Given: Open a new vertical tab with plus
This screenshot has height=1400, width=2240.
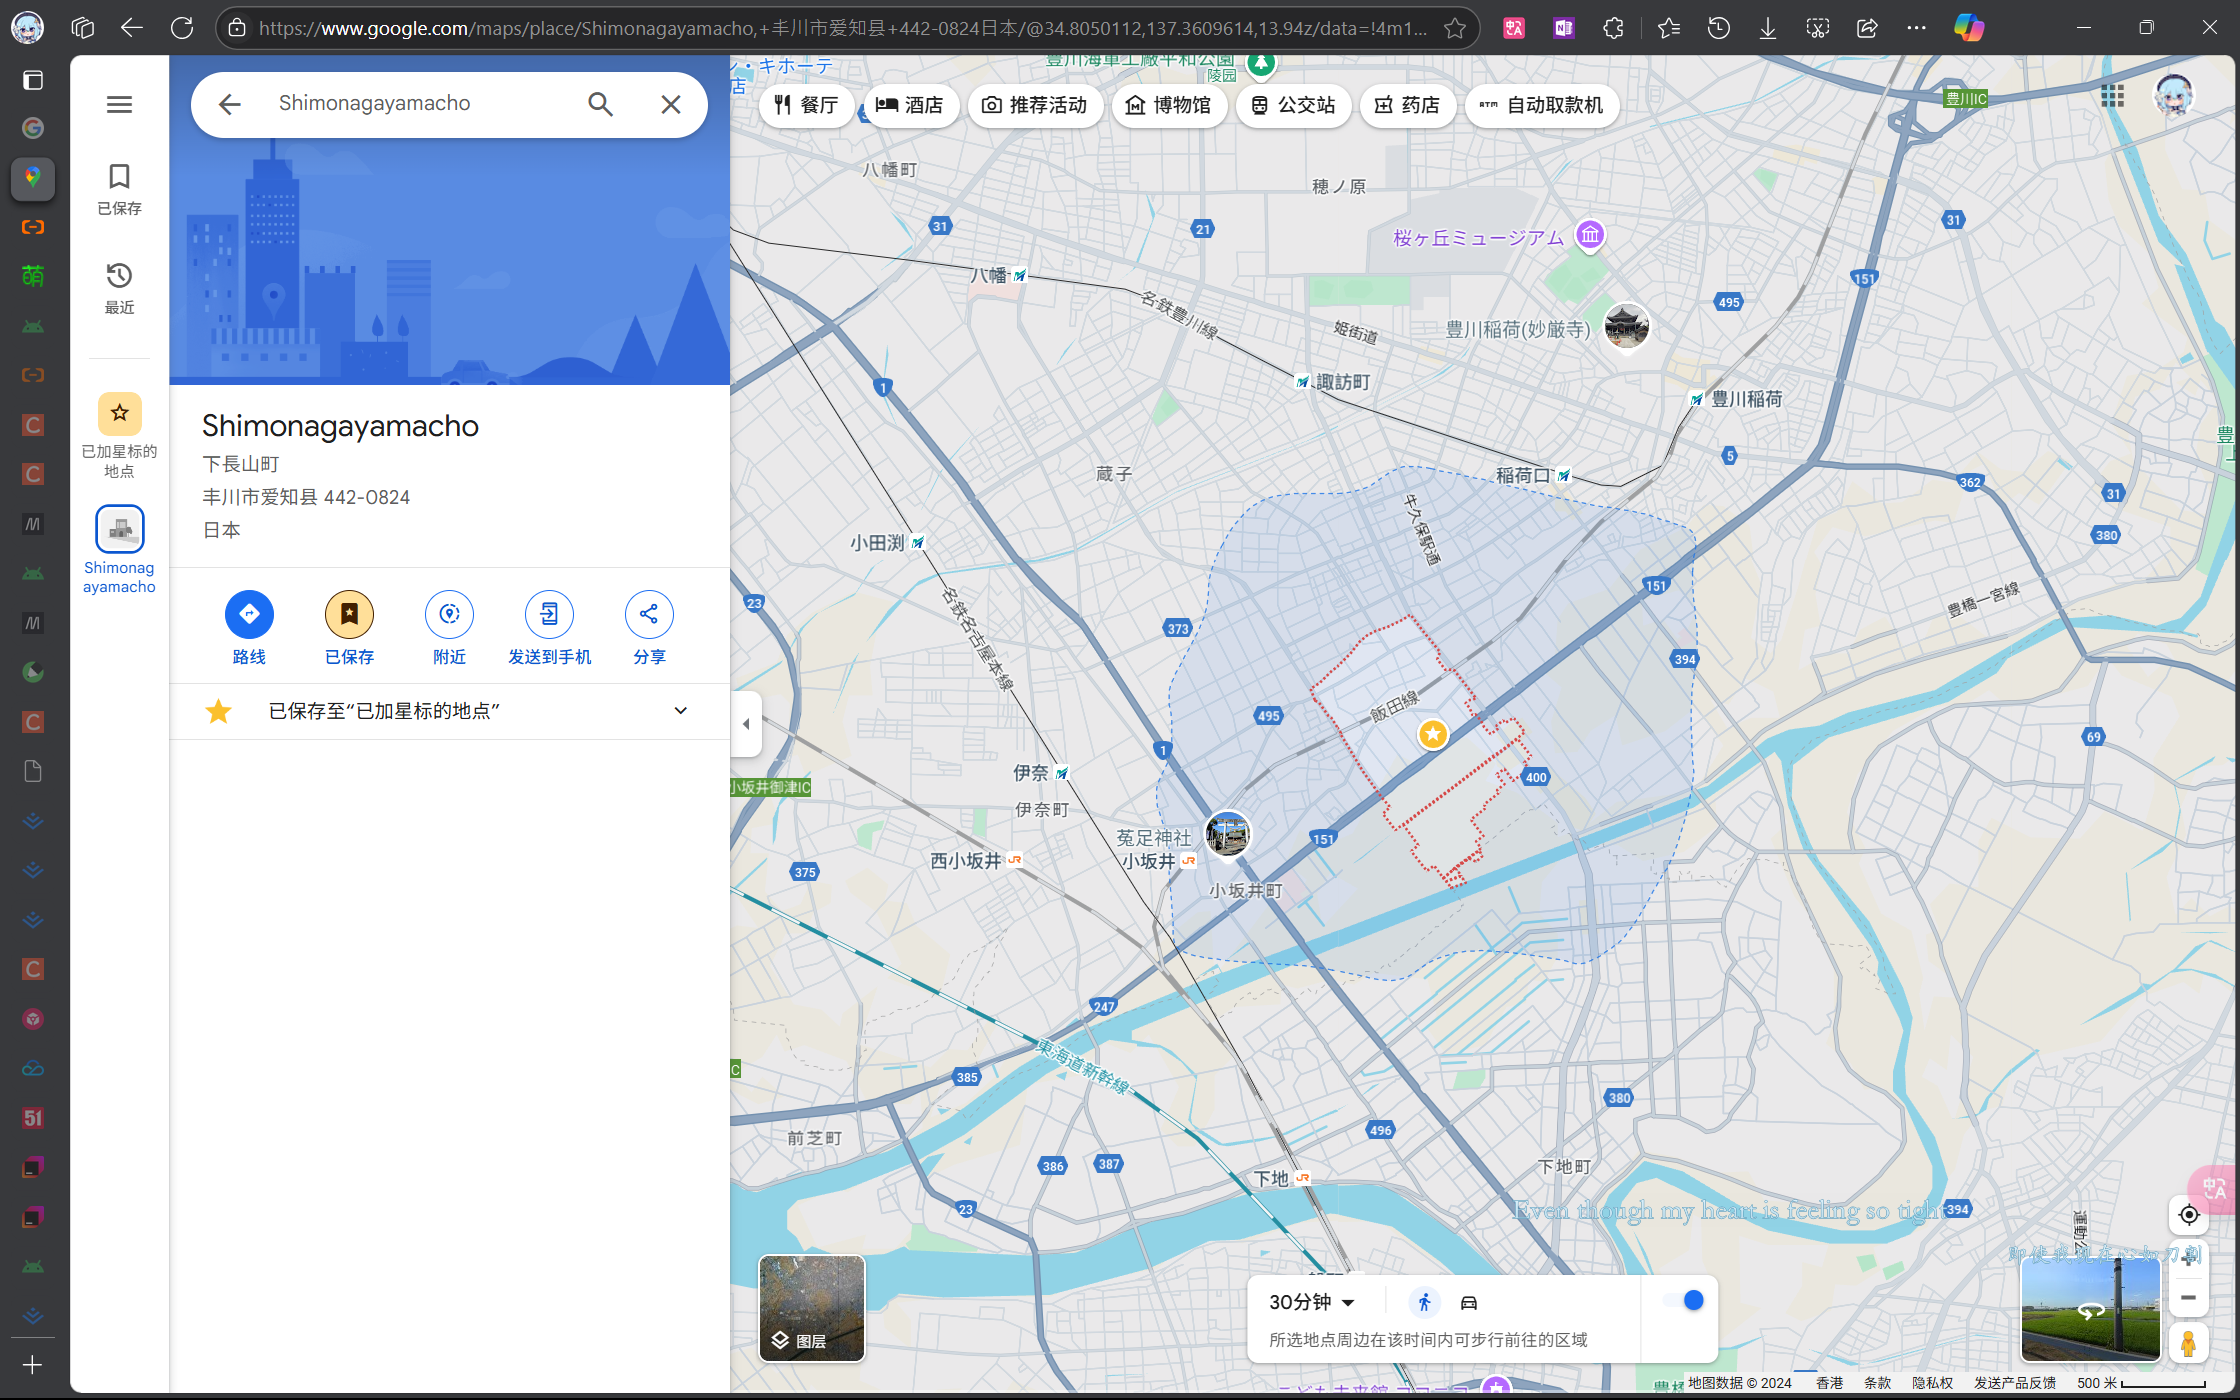Looking at the screenshot, I should coord(32,1365).
